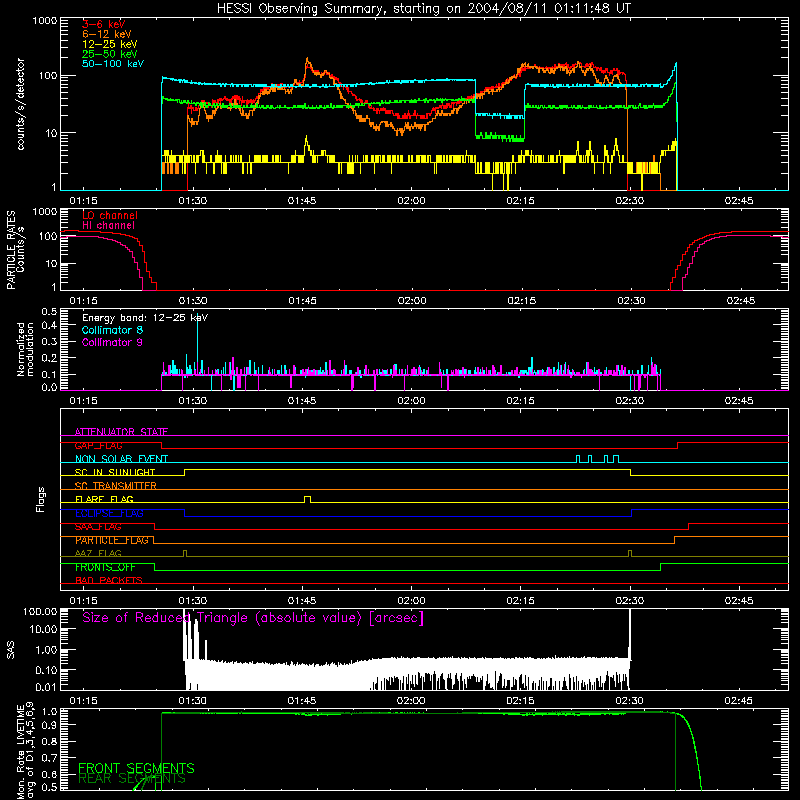This screenshot has width=800, height=800.
Task: Click the SC_TRANSMITTER flag label
Action: (116, 485)
